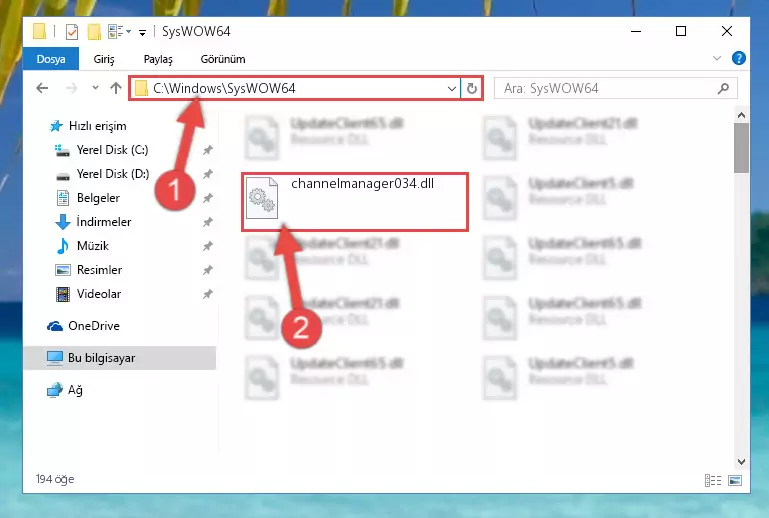Minimize the SysWOW64 window
Screen dimensions: 769x518
636,31
